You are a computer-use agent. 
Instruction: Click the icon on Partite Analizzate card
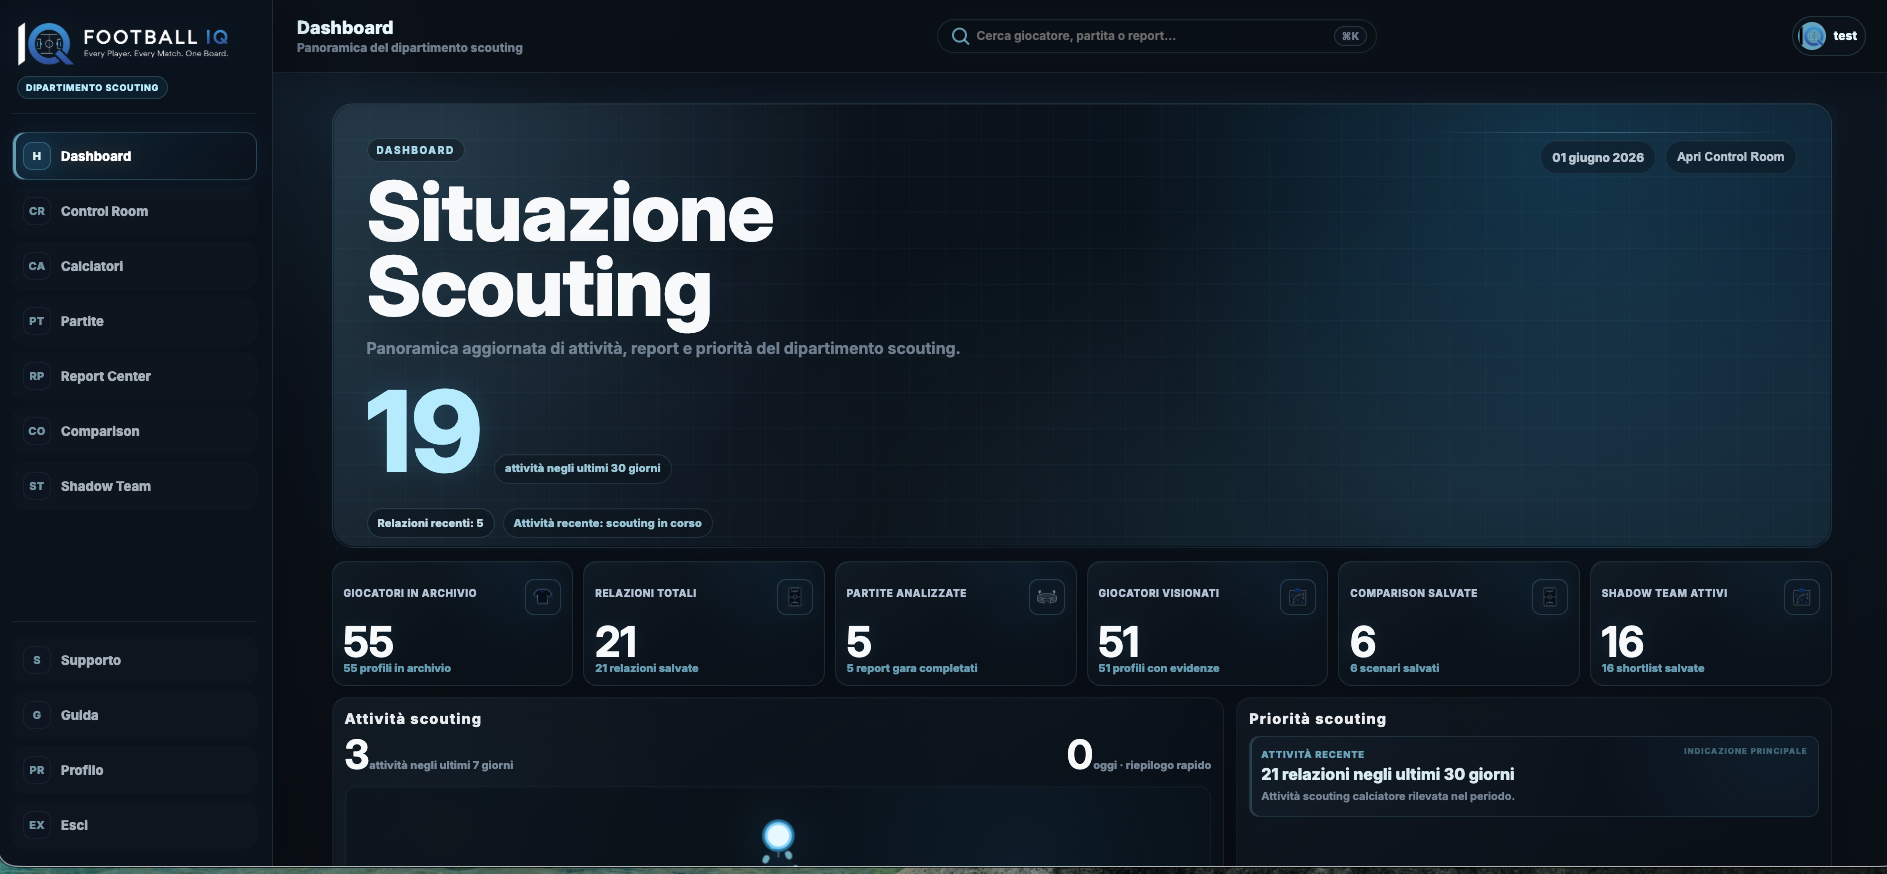pos(1047,597)
